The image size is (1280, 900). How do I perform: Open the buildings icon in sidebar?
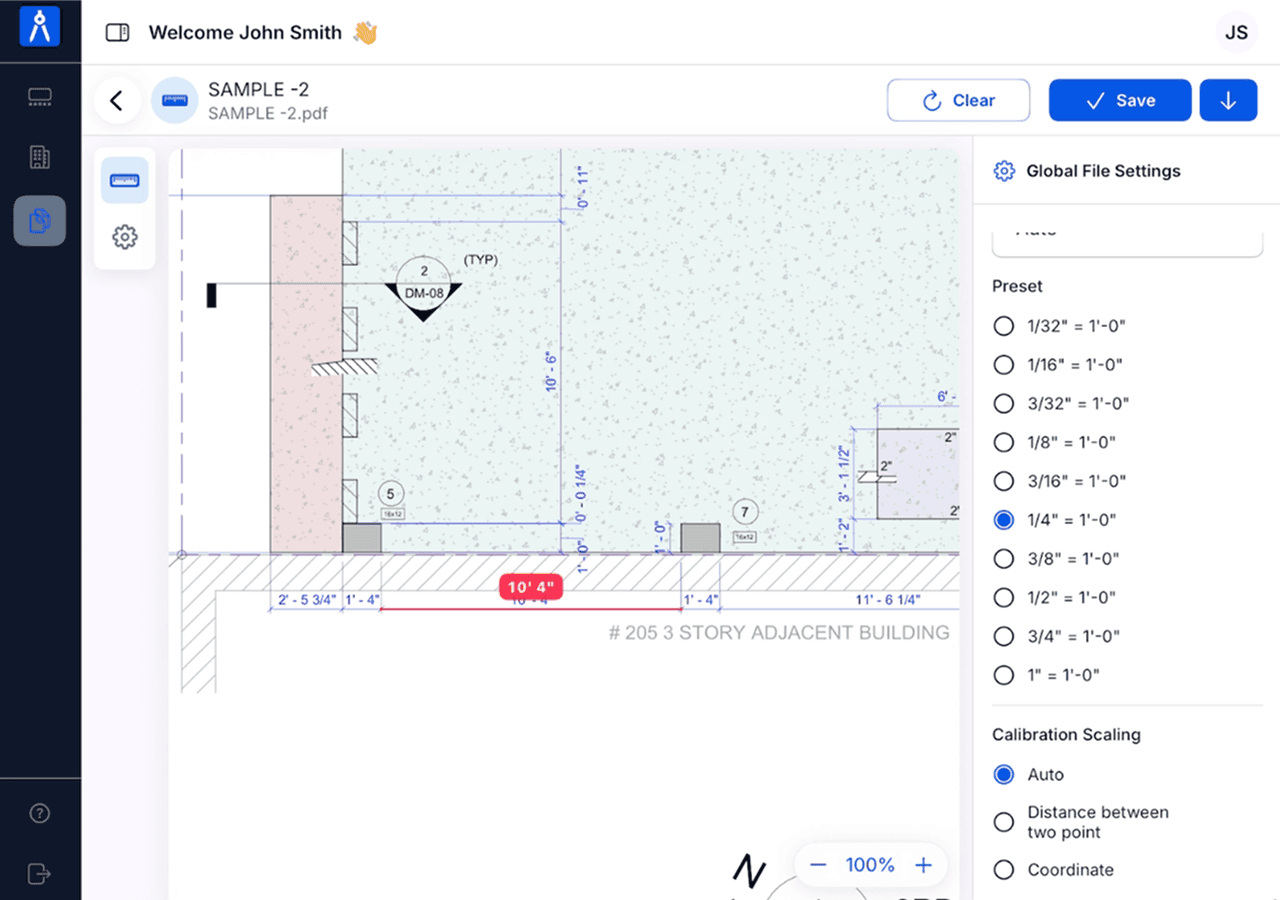(x=40, y=157)
